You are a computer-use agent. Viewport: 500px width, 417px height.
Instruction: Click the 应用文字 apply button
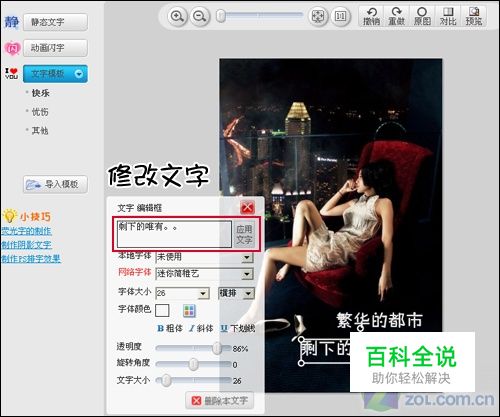click(244, 234)
